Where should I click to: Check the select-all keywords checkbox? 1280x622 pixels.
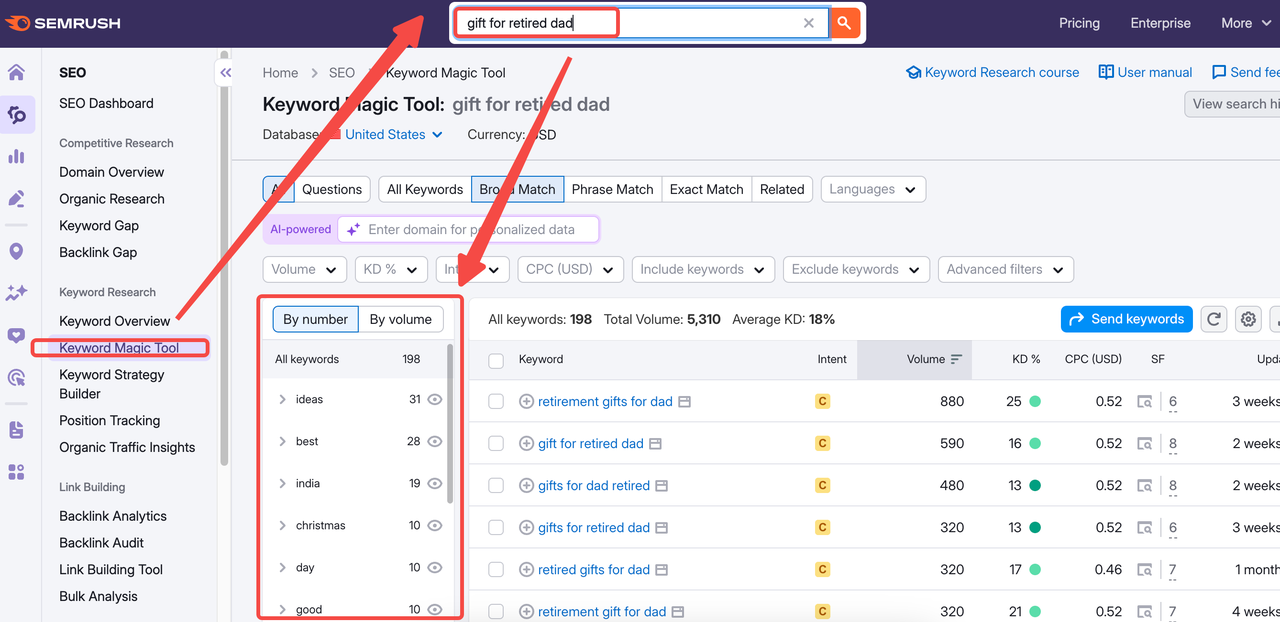pyautogui.click(x=496, y=359)
